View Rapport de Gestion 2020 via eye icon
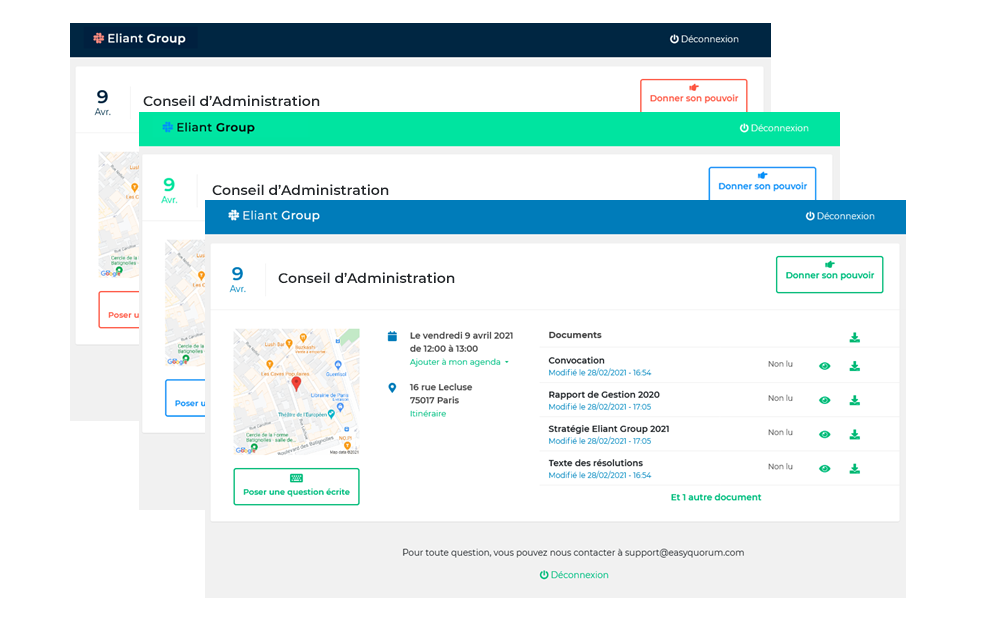This screenshot has width=1006, height=643. (x=824, y=400)
